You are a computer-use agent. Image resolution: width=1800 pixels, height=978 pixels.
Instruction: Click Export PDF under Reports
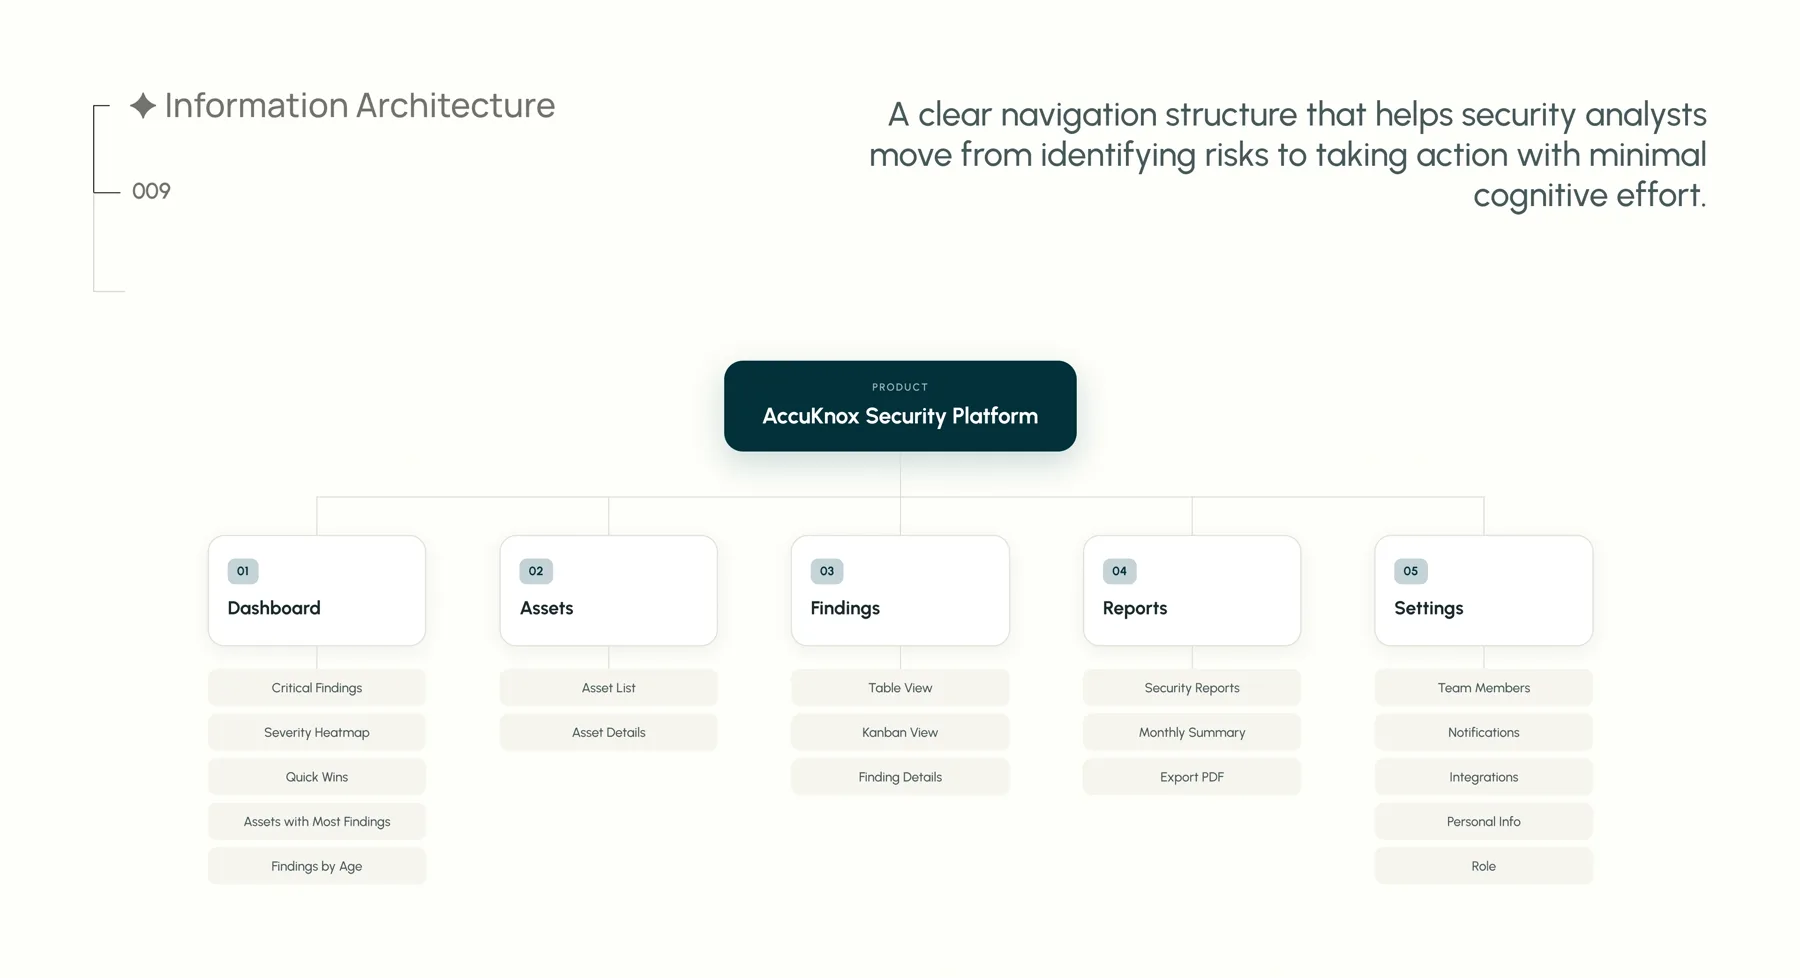[x=1192, y=777]
